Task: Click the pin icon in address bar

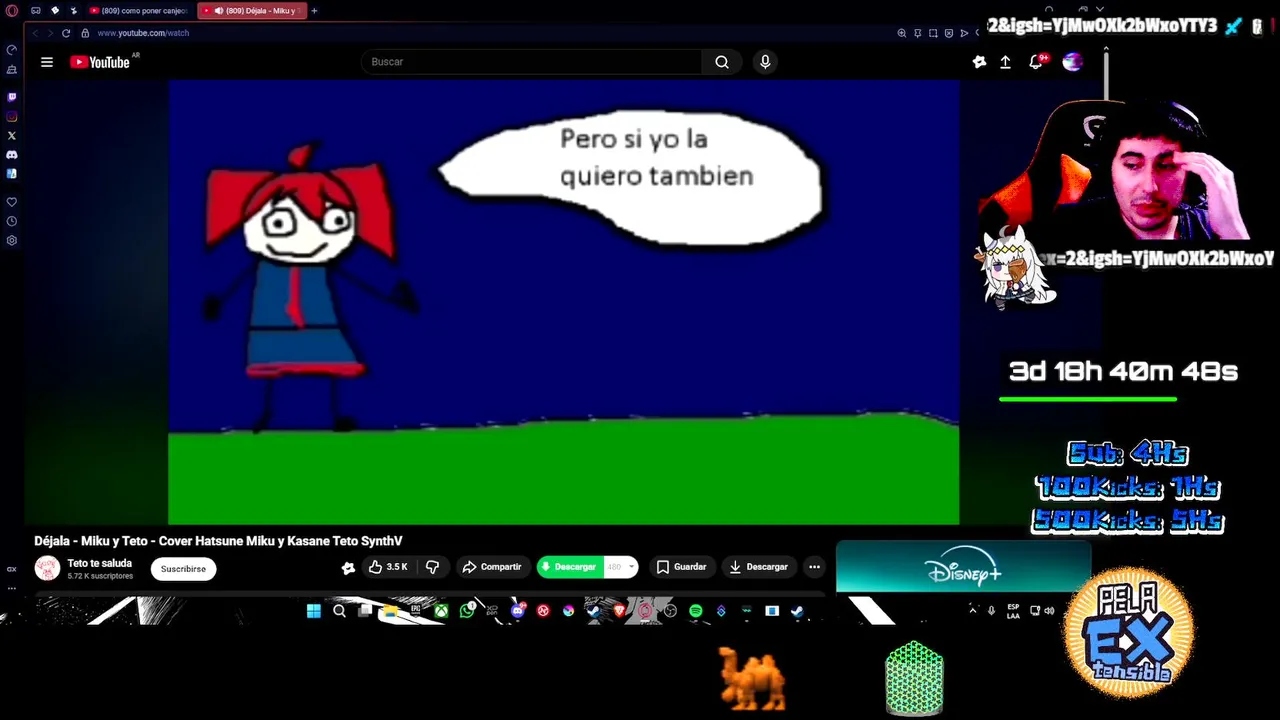Action: tap(918, 33)
